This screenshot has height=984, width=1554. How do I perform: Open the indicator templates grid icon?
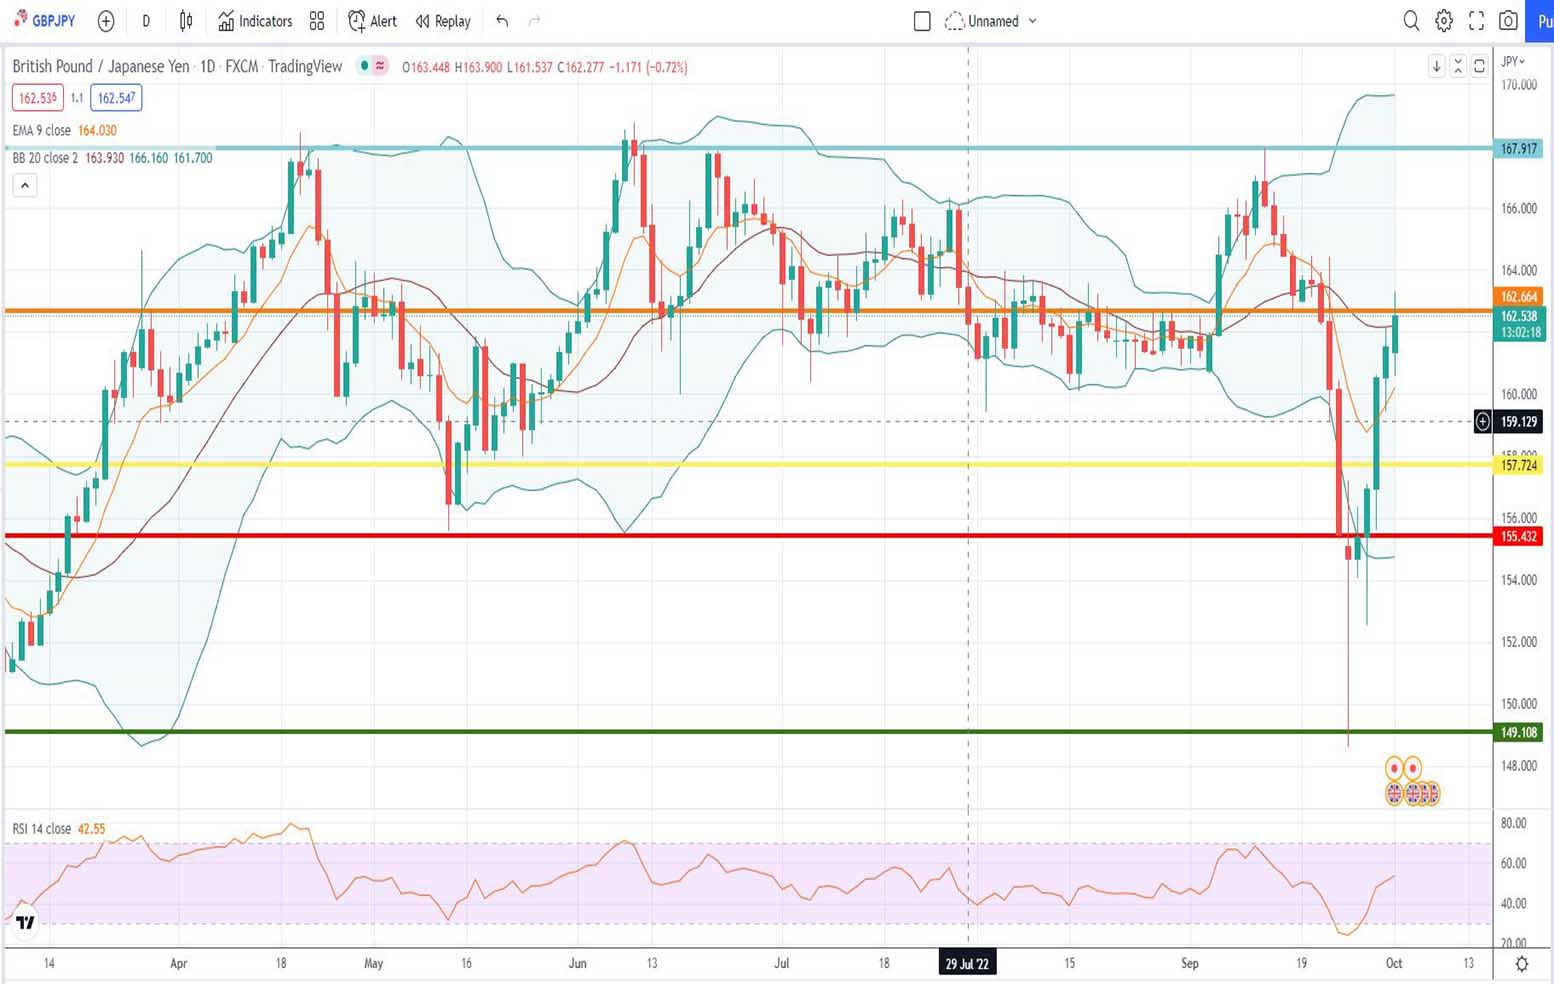point(317,21)
